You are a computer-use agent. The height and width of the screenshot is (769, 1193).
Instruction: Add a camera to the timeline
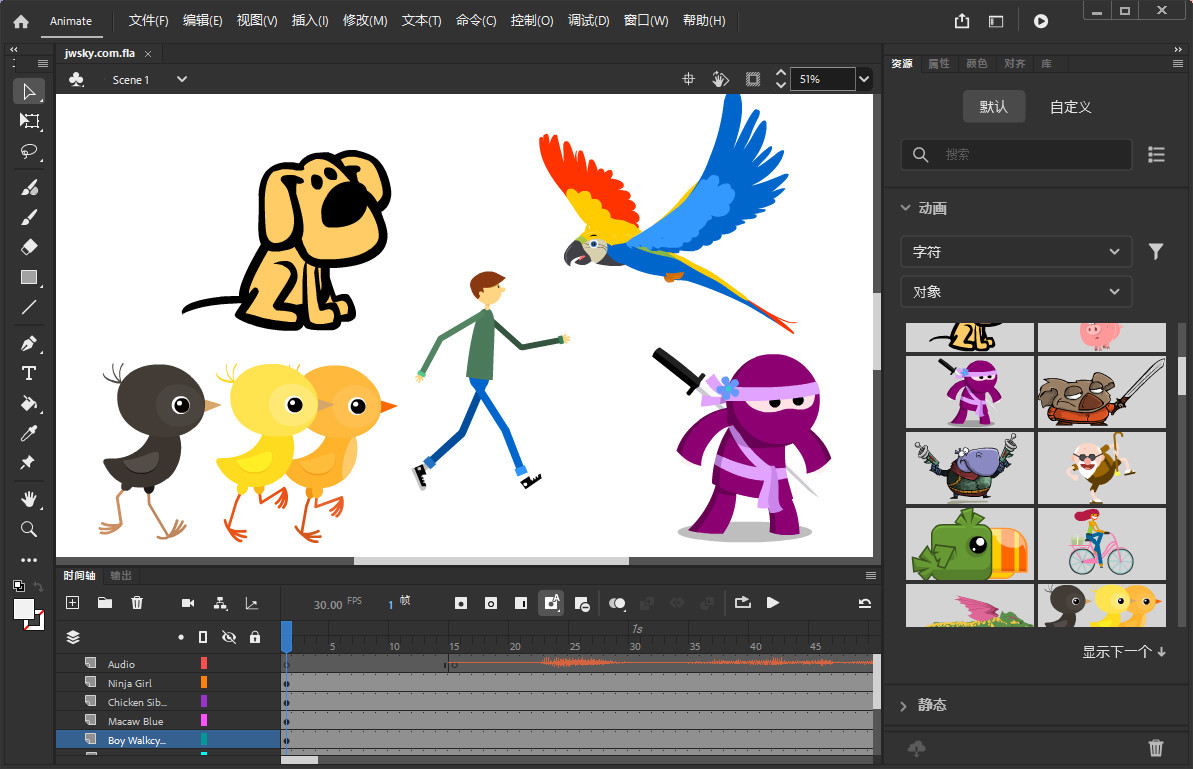(188, 603)
